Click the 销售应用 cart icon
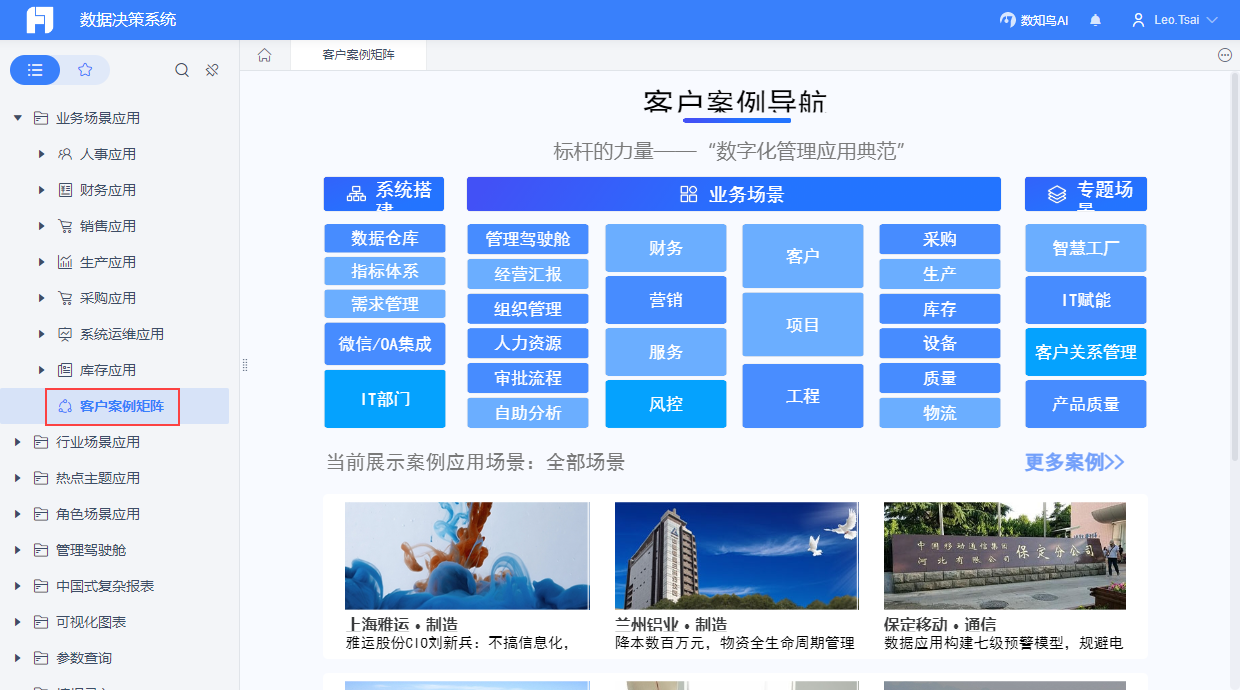1240x690 pixels. (x=65, y=226)
